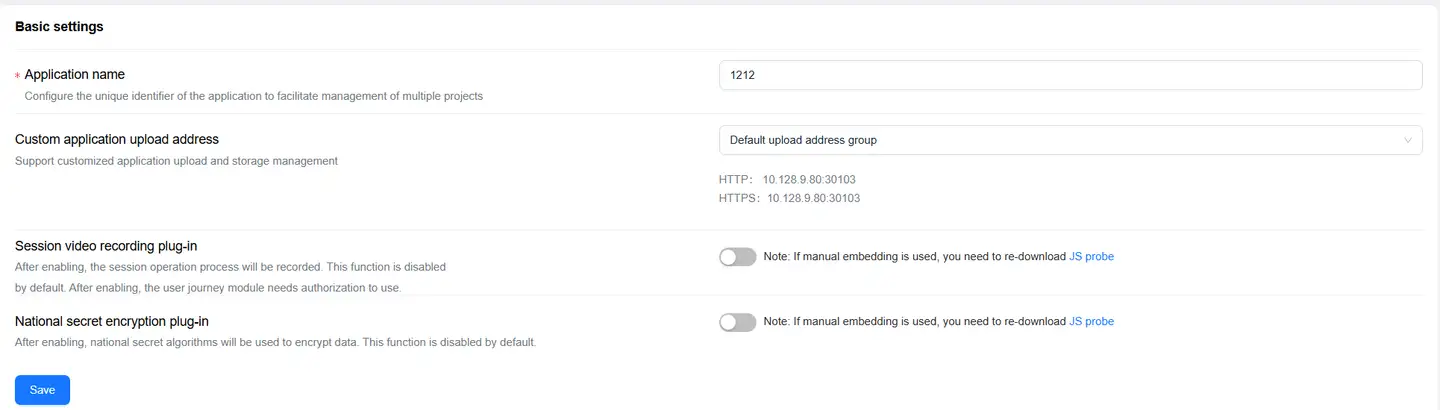Screen dimensions: 1440x410
Task: Open JS probe link in National secret row
Action: tap(1091, 322)
